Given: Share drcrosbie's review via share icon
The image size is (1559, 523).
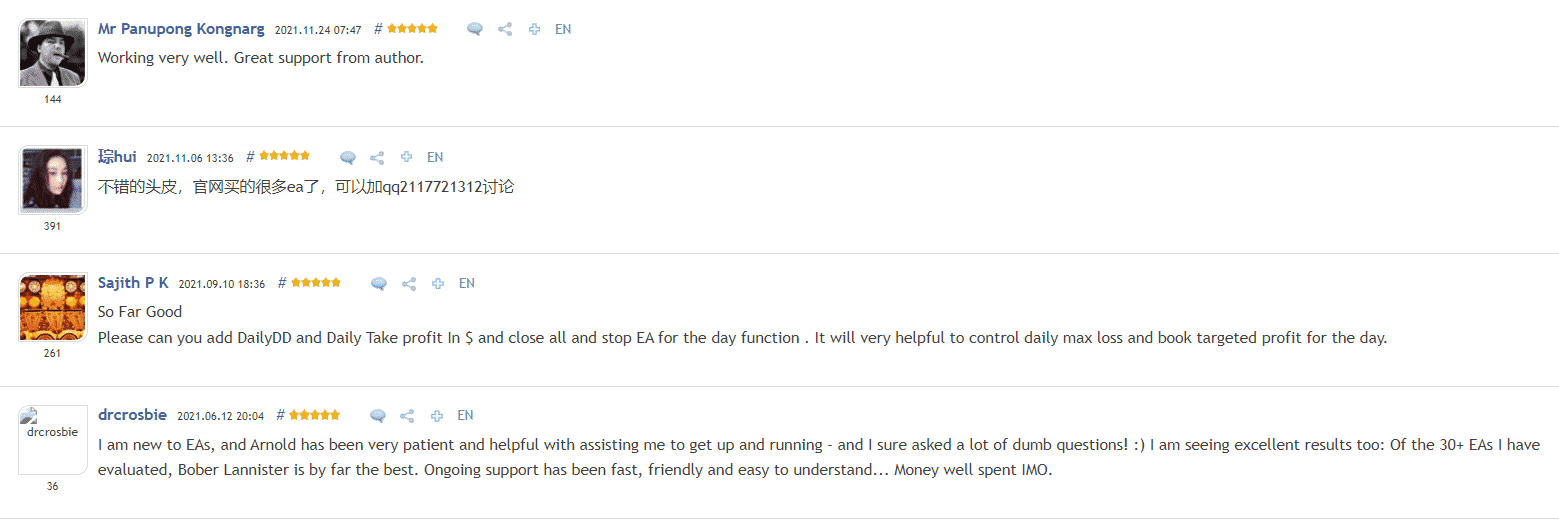Looking at the screenshot, I should pyautogui.click(x=407, y=416).
